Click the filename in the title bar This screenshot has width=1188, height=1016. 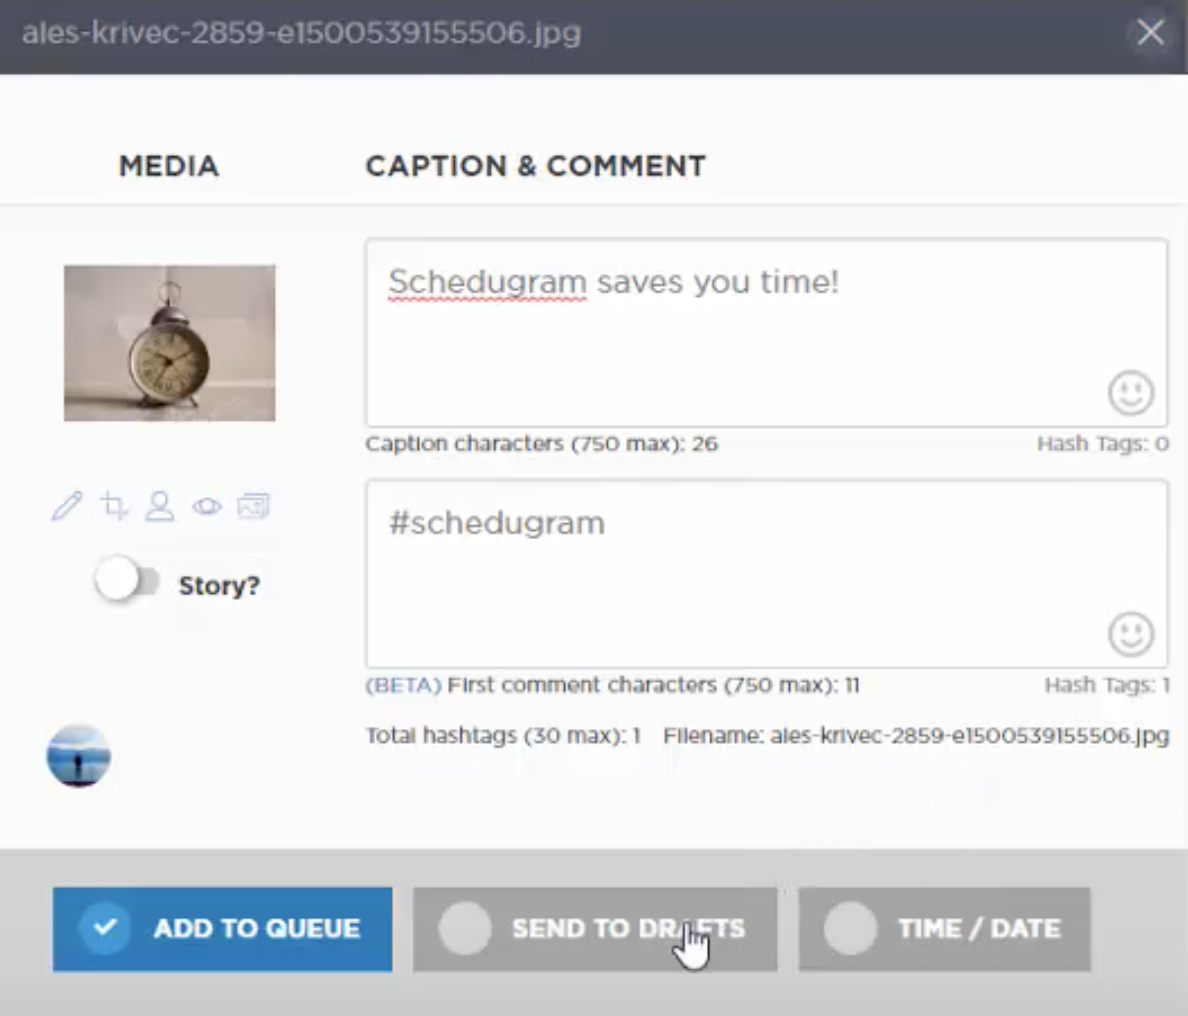[x=301, y=33]
